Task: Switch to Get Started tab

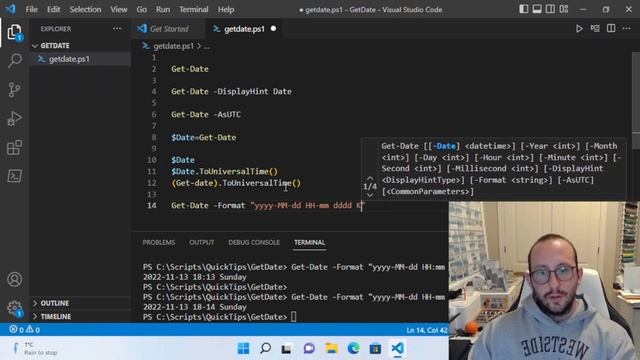Action: tap(169, 29)
